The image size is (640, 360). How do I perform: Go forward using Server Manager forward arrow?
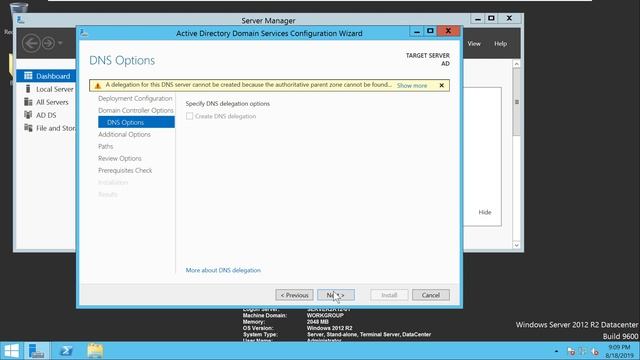coord(48,43)
